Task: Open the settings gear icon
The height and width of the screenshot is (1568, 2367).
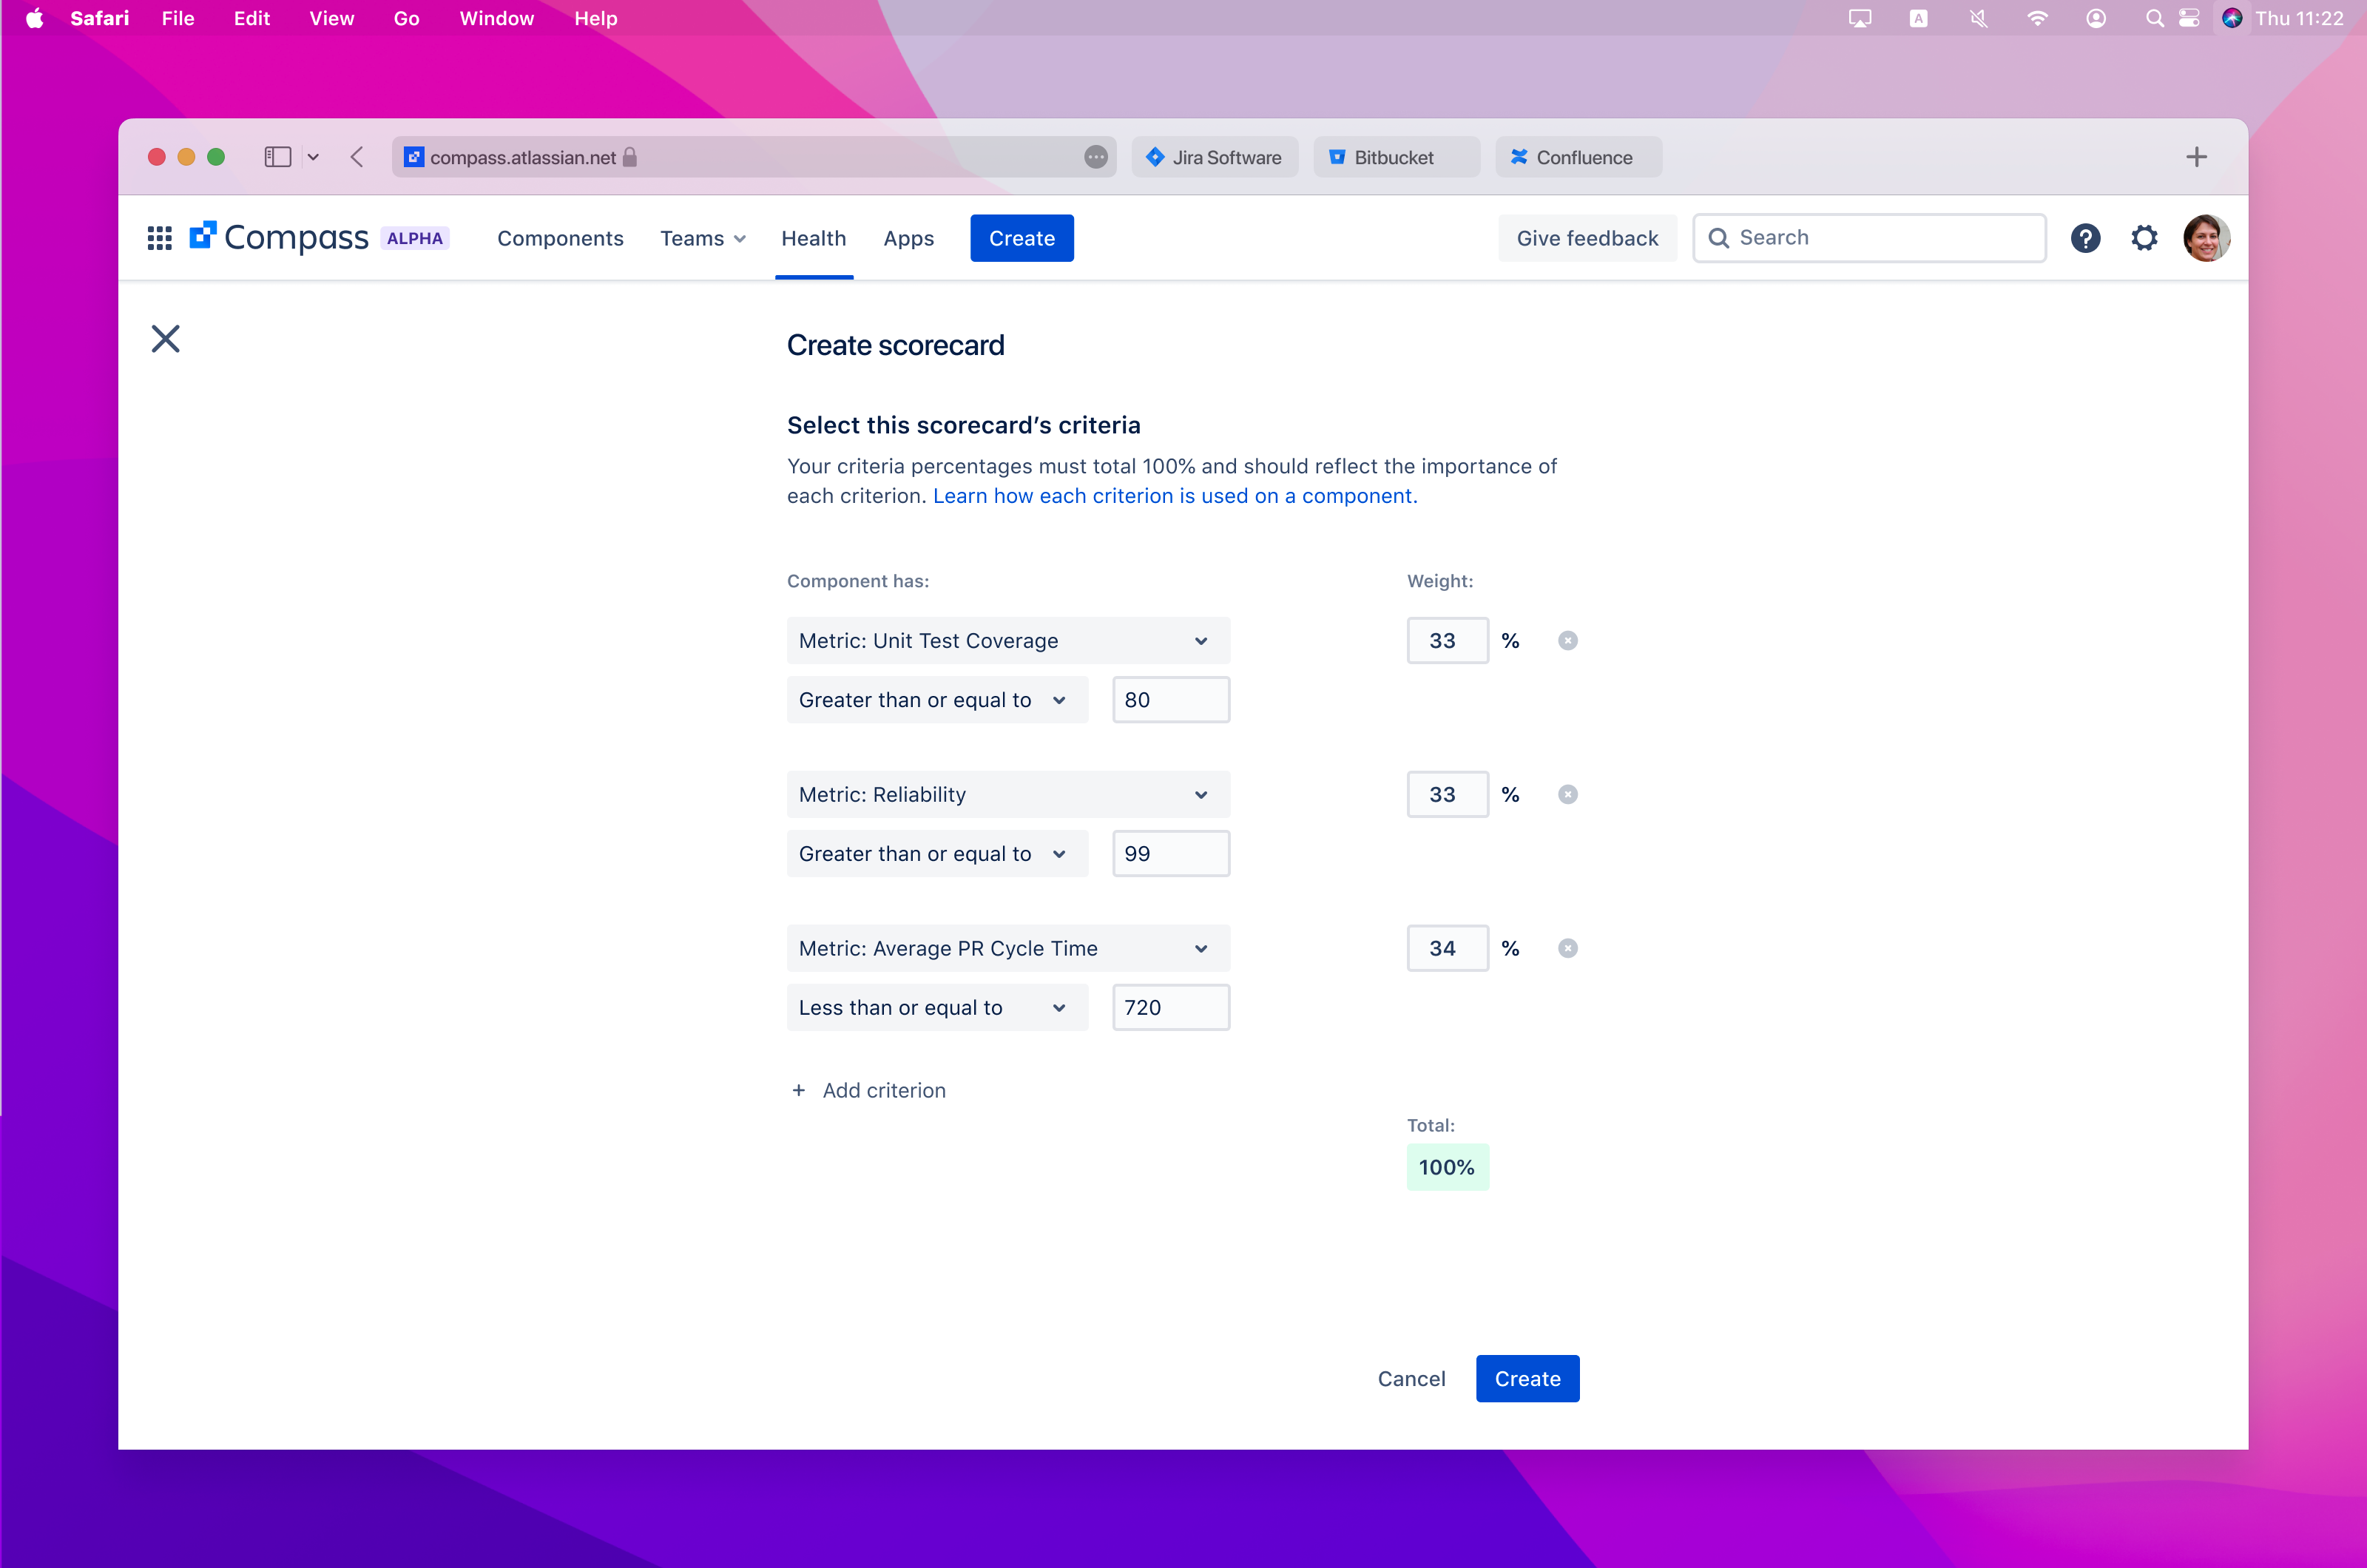Action: (2144, 238)
